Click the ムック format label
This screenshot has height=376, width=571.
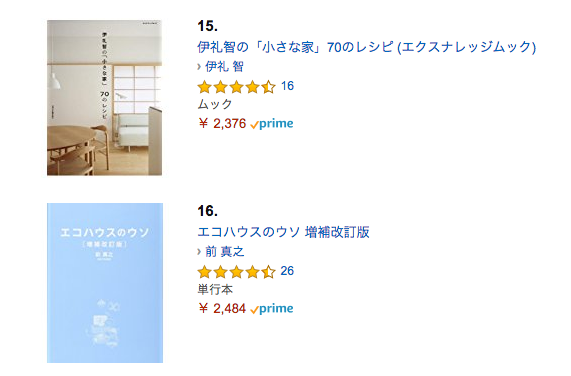pos(214,104)
